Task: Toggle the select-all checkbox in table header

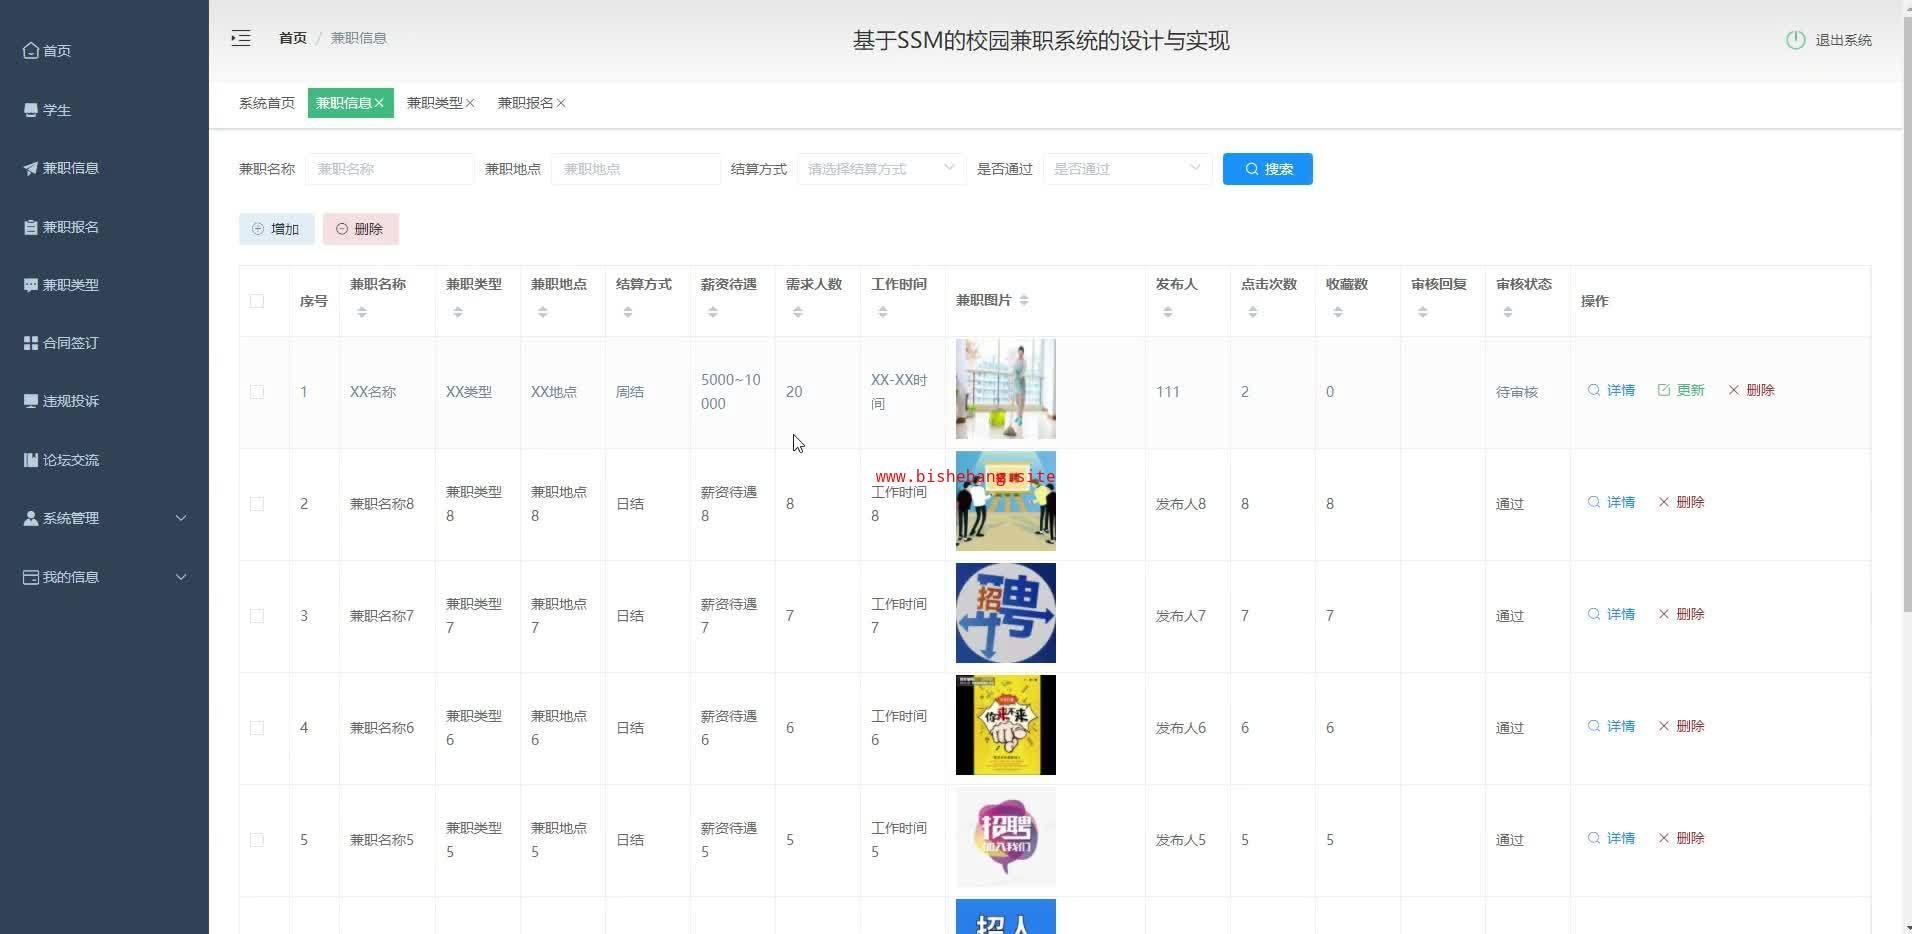Action: coord(257,301)
